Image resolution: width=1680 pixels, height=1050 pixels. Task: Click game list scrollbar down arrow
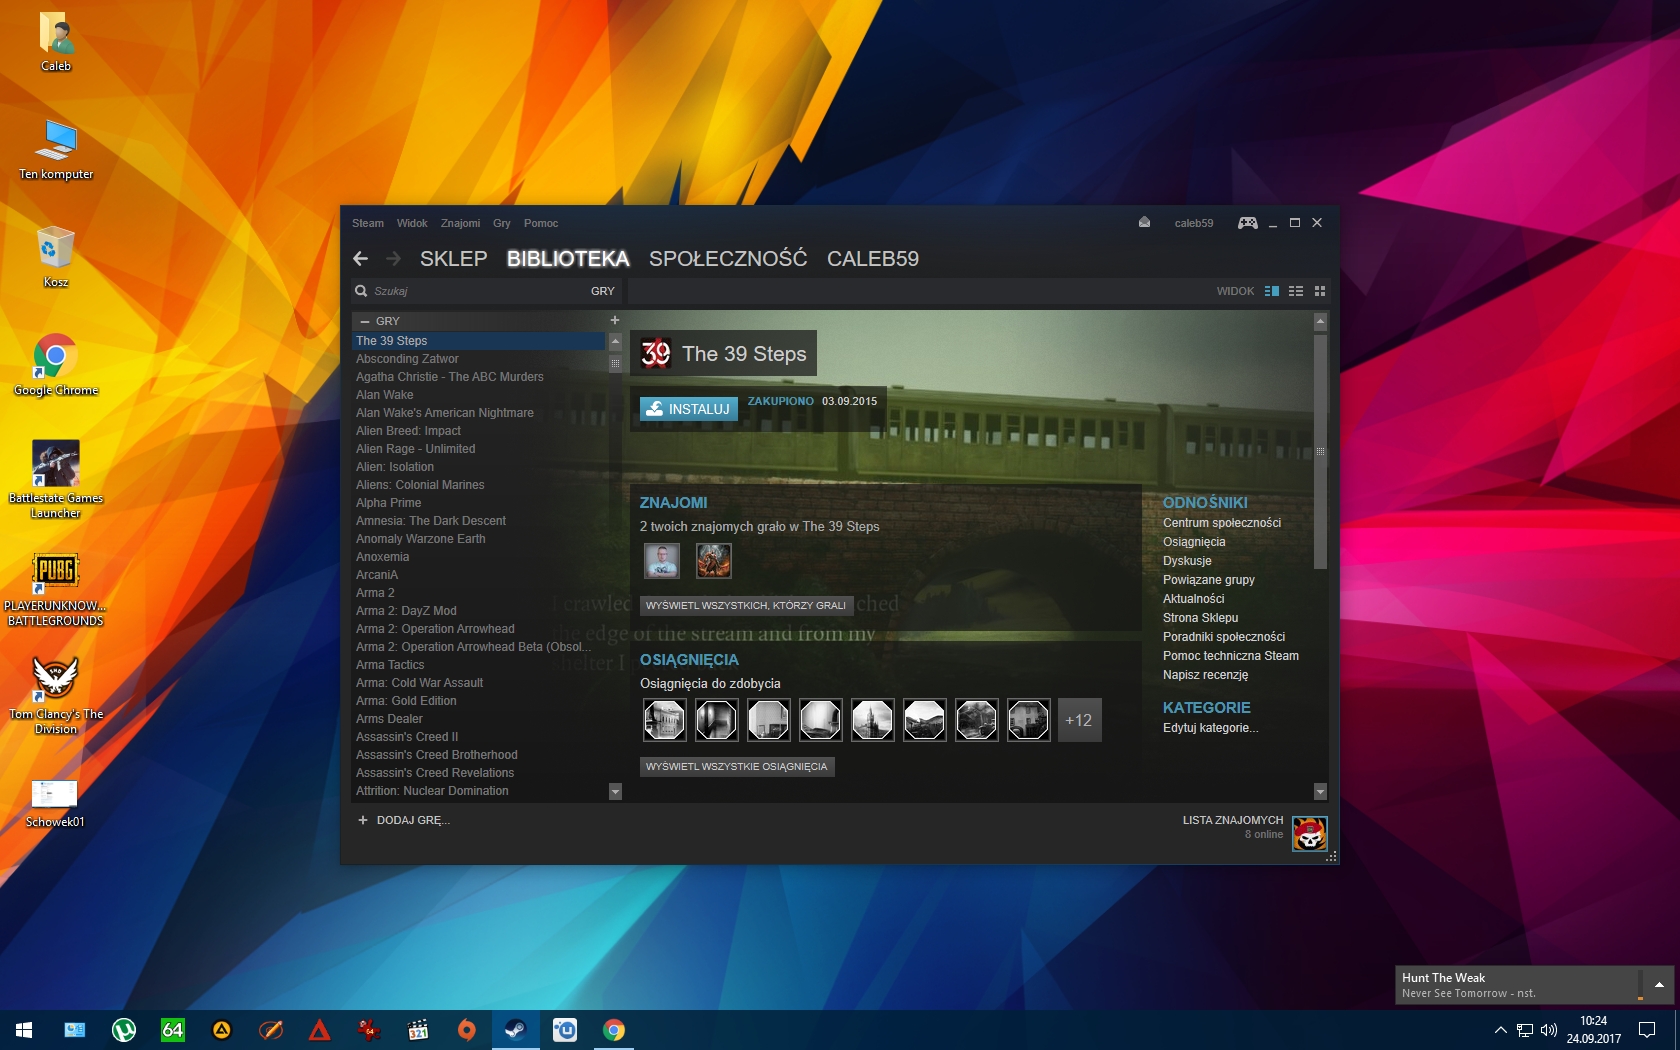615,792
